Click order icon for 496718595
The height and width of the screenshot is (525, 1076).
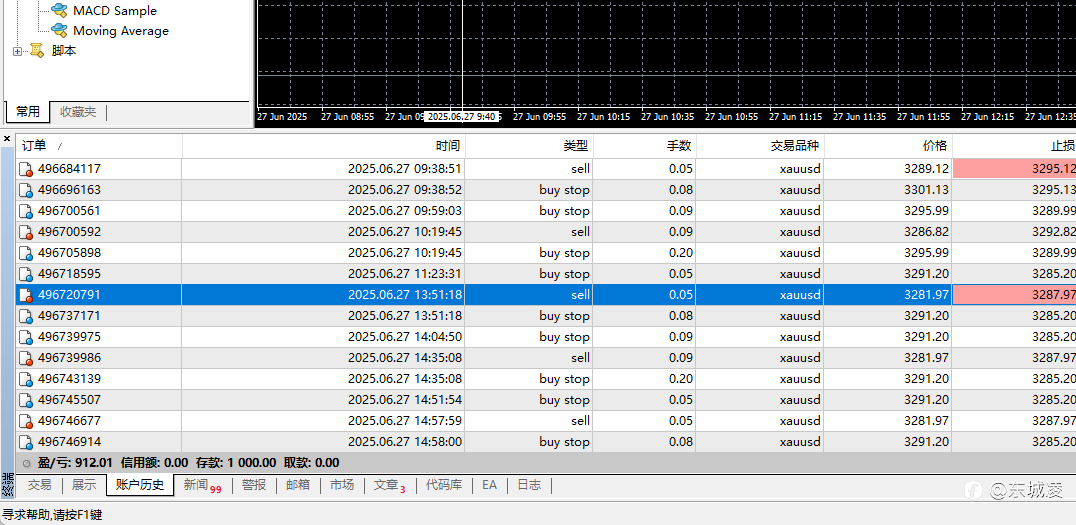(x=26, y=274)
